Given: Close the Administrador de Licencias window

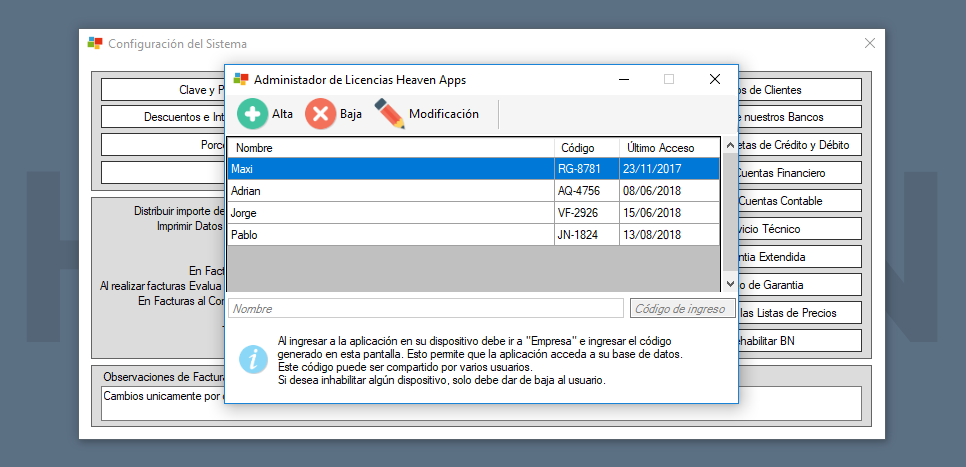Looking at the screenshot, I should [x=715, y=79].
